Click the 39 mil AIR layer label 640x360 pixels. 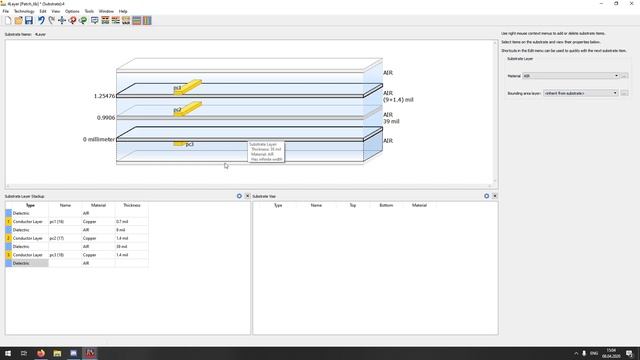(x=391, y=118)
